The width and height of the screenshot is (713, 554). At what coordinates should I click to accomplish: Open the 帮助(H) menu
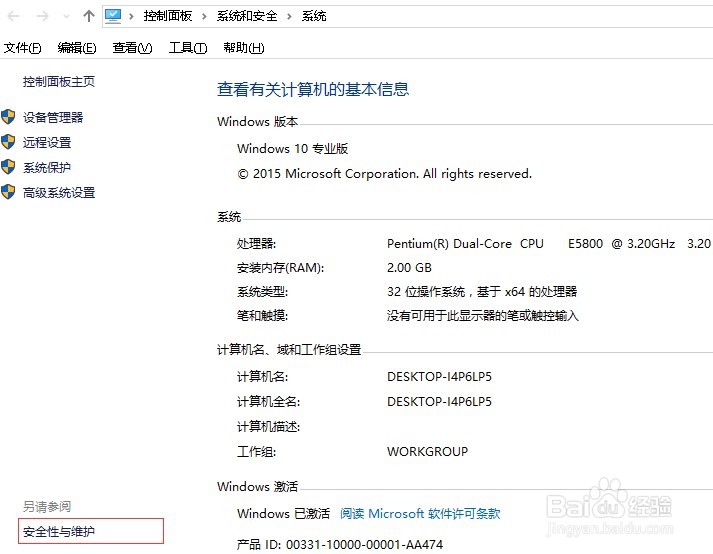click(x=244, y=48)
